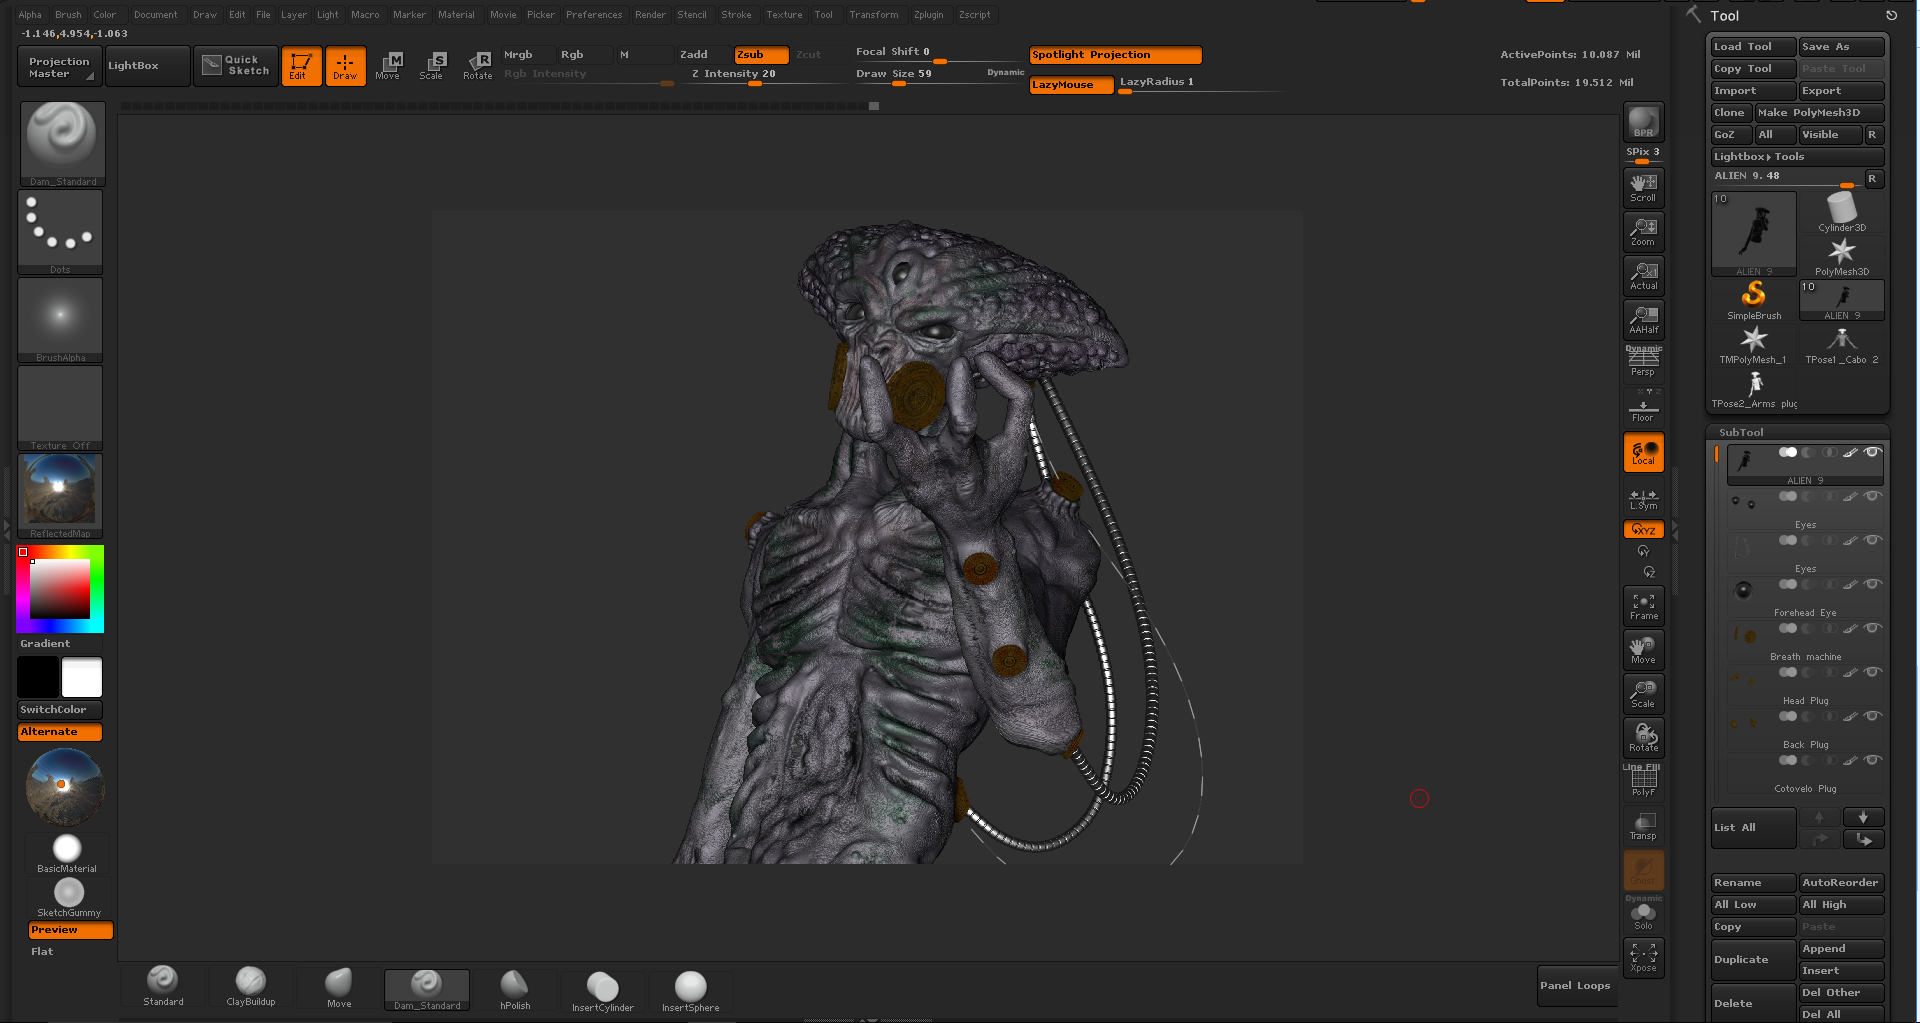The height and width of the screenshot is (1023, 1920).
Task: Hide the Head Plug subtool
Action: (1872, 672)
